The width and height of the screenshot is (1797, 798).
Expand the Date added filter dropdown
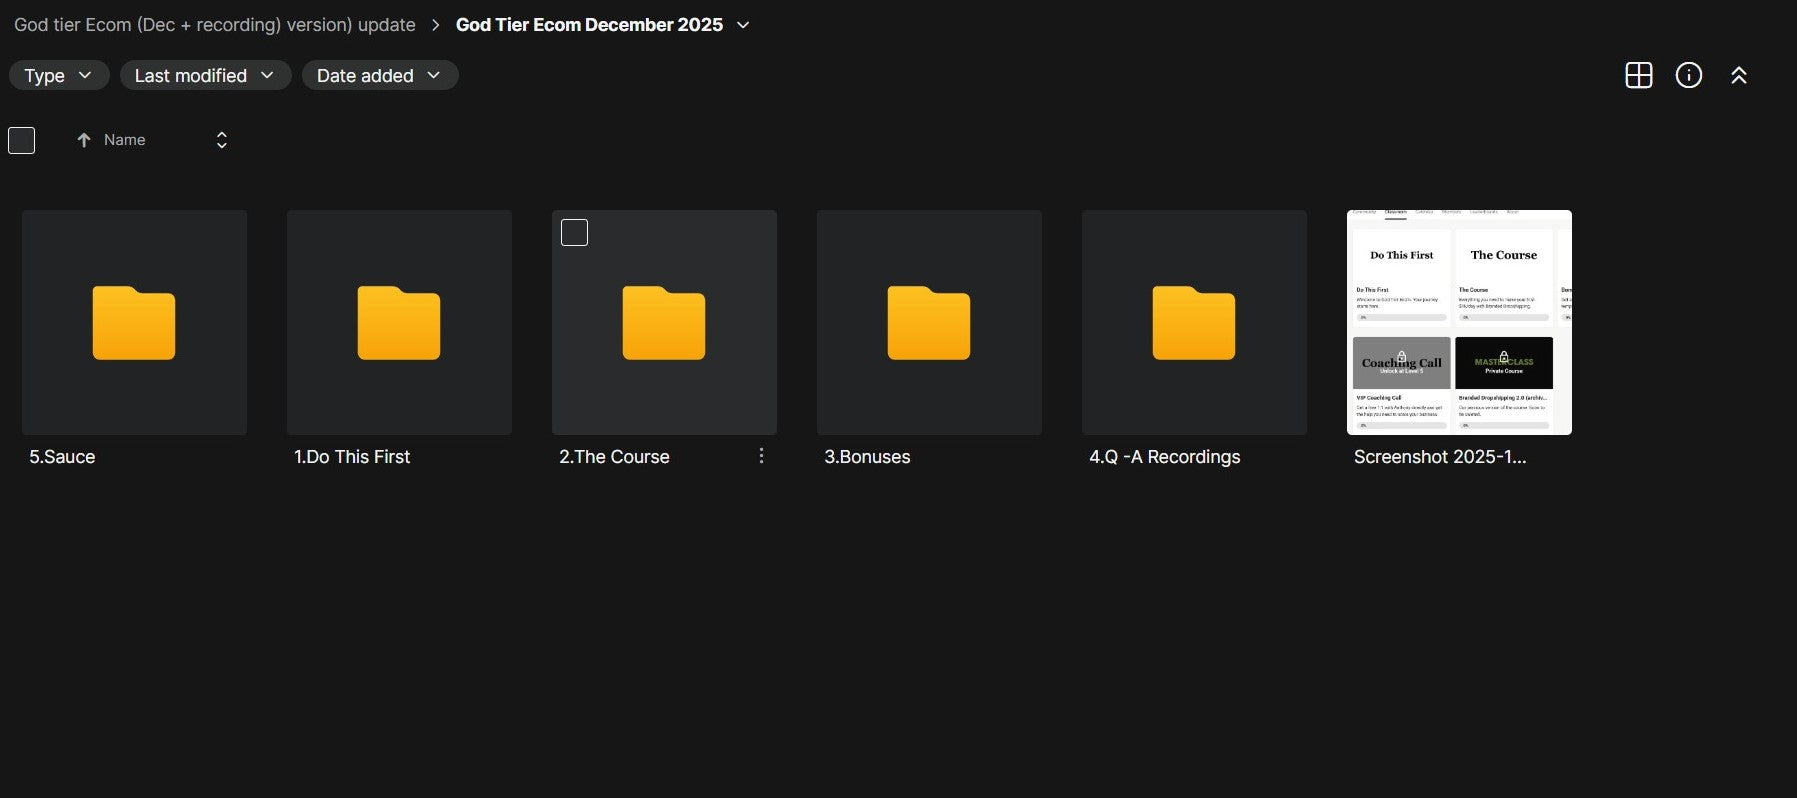coord(379,75)
